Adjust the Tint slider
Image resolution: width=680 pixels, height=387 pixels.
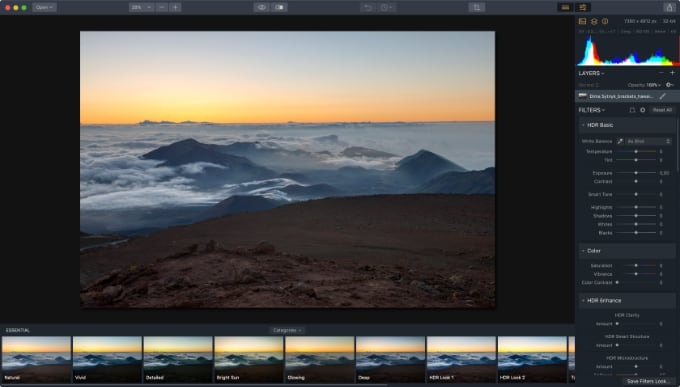[636, 160]
